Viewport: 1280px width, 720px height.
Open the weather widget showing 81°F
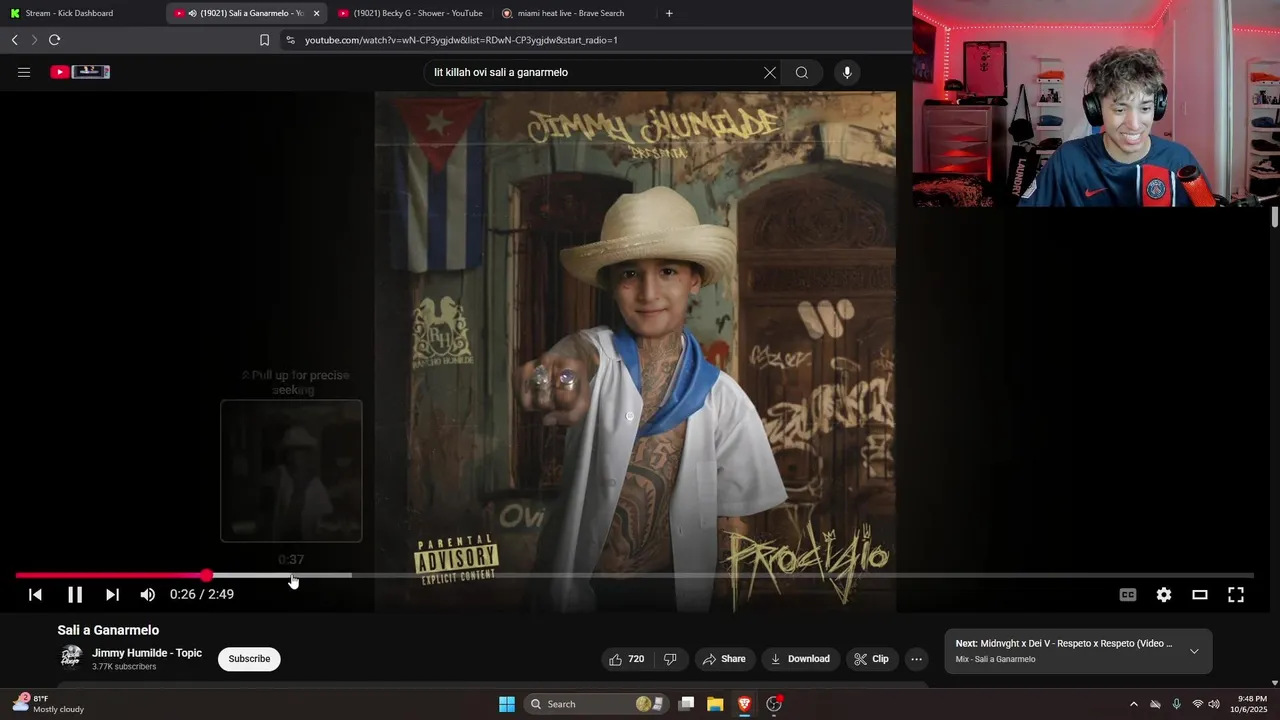50,704
